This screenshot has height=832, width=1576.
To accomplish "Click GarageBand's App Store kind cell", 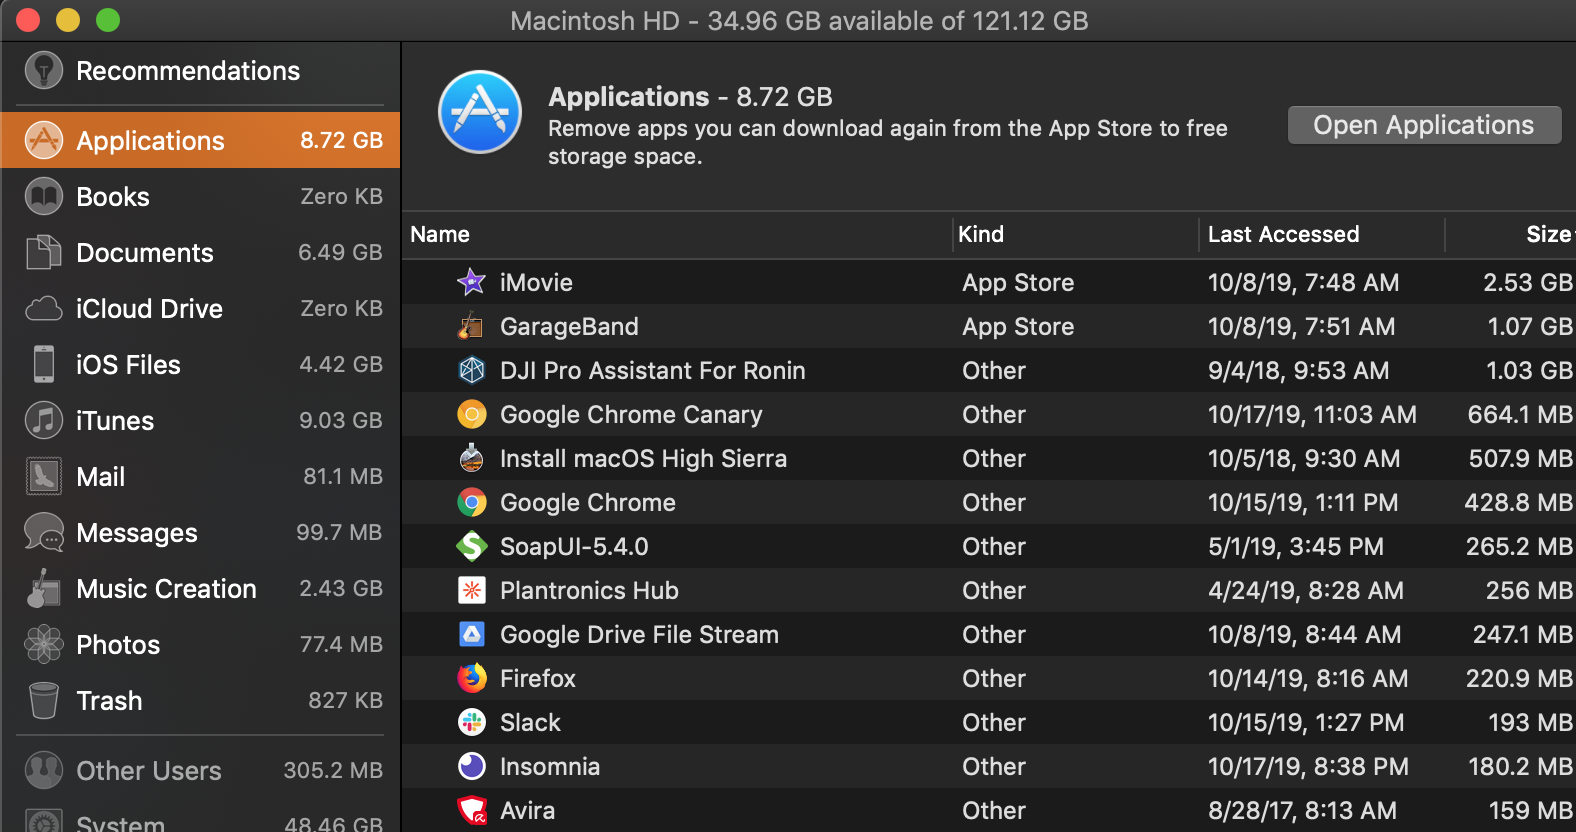I will pyautogui.click(x=1018, y=327).
